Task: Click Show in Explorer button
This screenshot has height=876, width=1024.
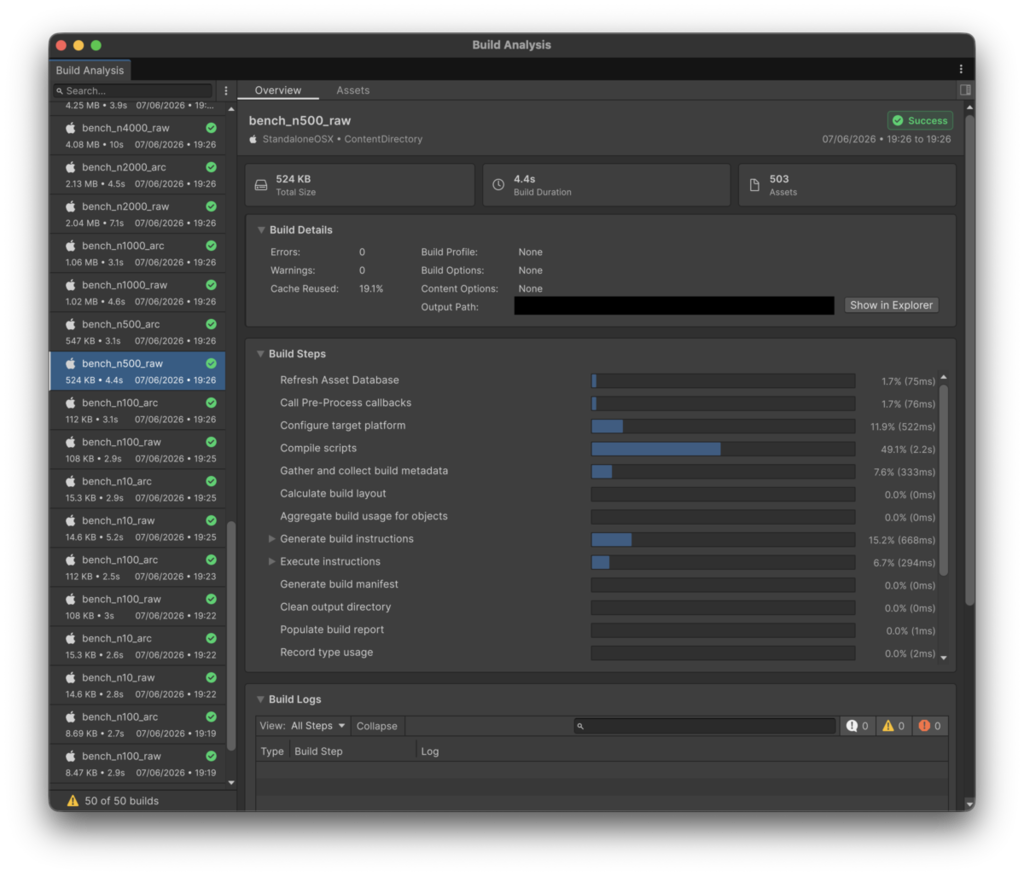Action: (x=891, y=305)
